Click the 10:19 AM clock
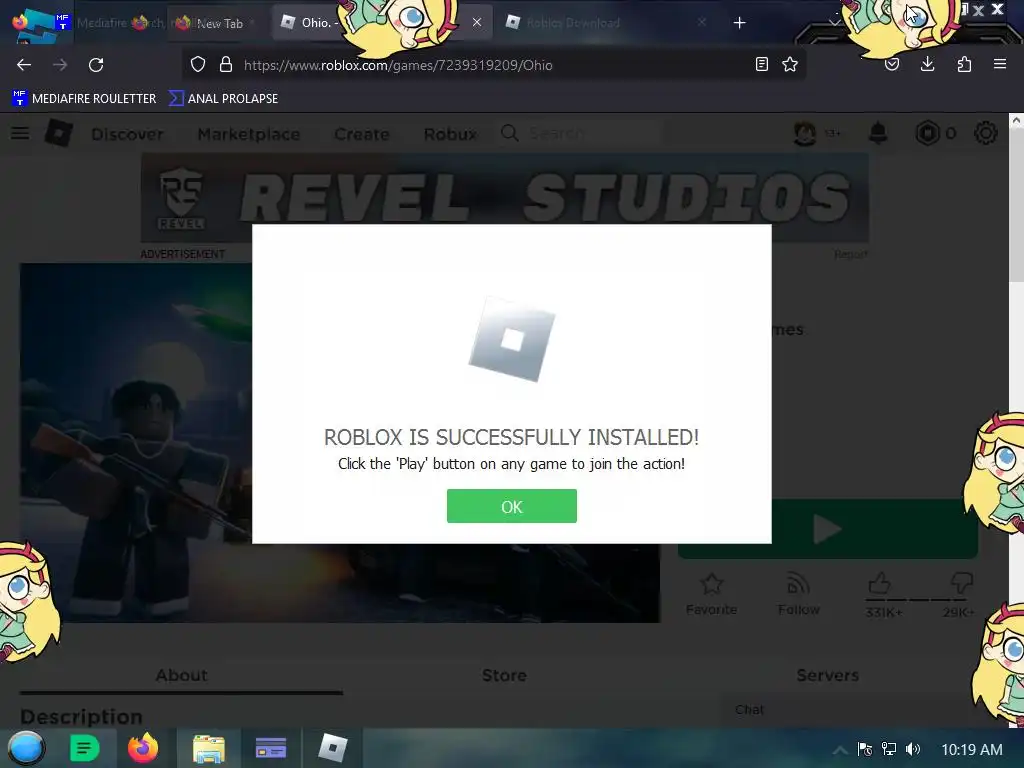Image resolution: width=1024 pixels, height=768 pixels. (972, 749)
